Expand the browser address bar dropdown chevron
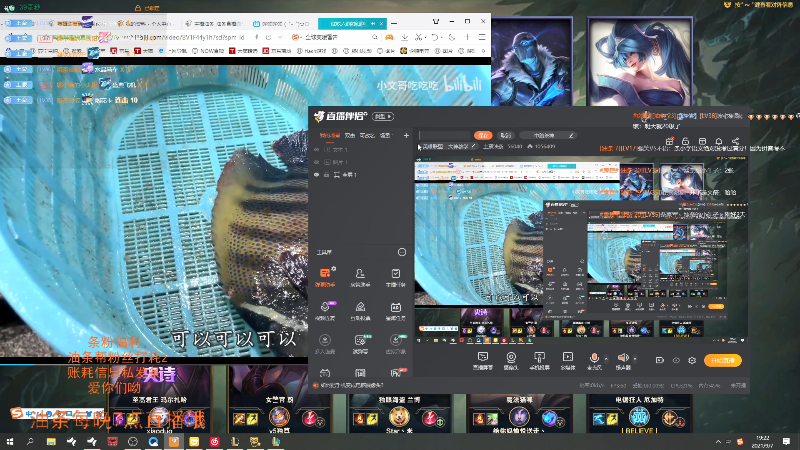800x450 pixels. 280,37
